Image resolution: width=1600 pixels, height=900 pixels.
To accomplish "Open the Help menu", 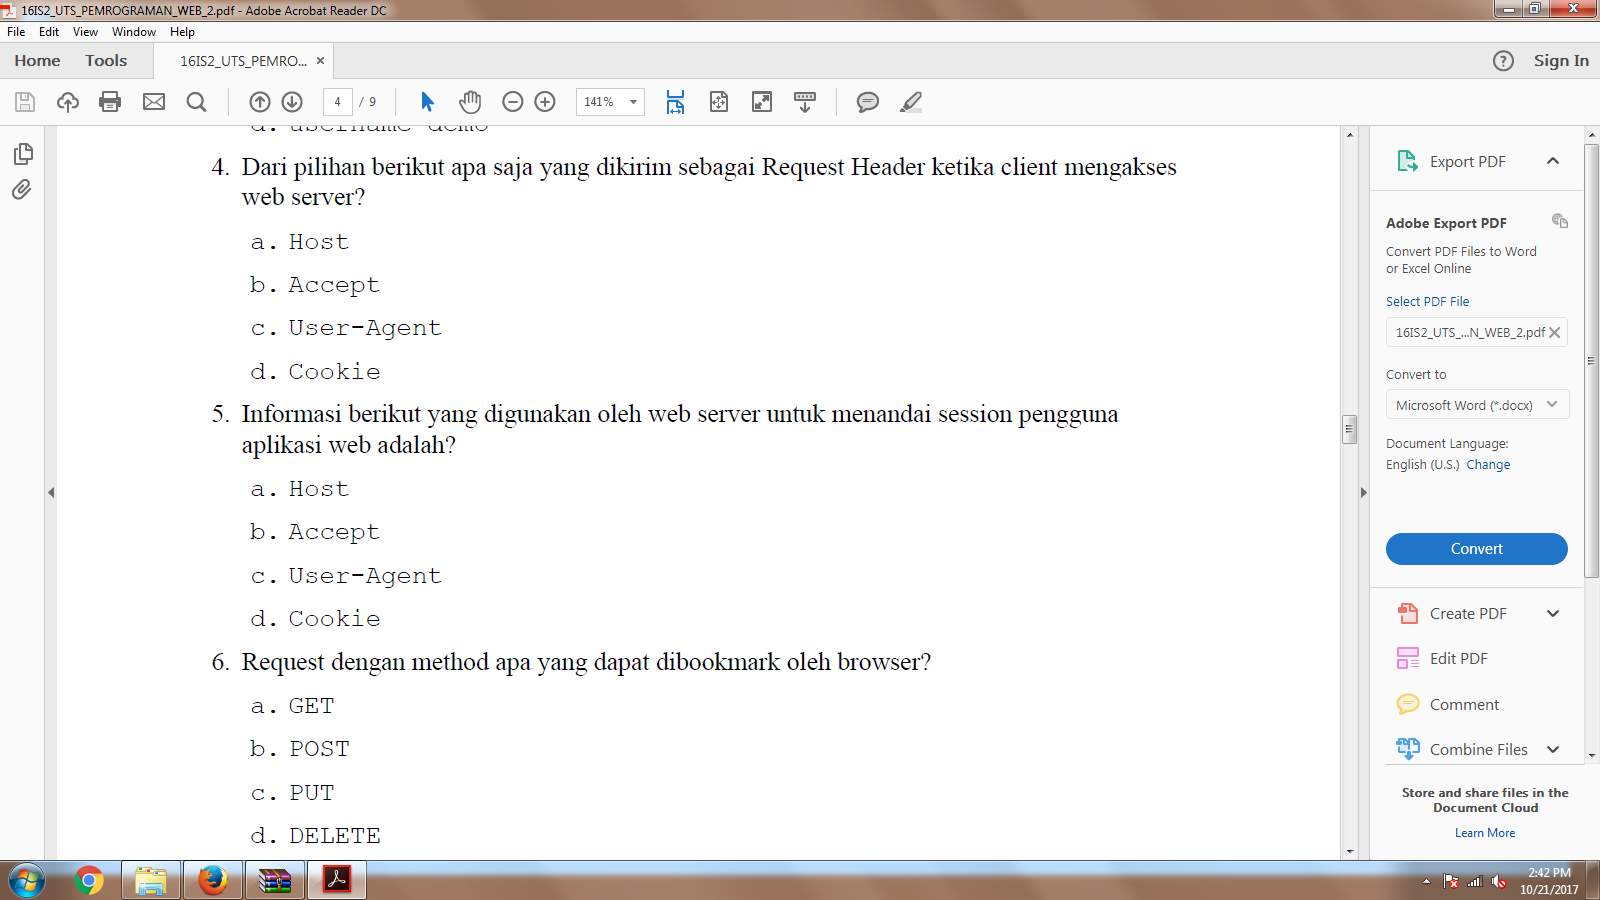I will tap(182, 32).
